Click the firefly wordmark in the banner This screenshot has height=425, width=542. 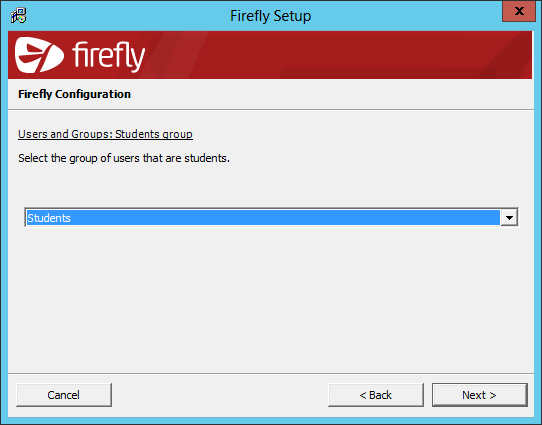[109, 56]
